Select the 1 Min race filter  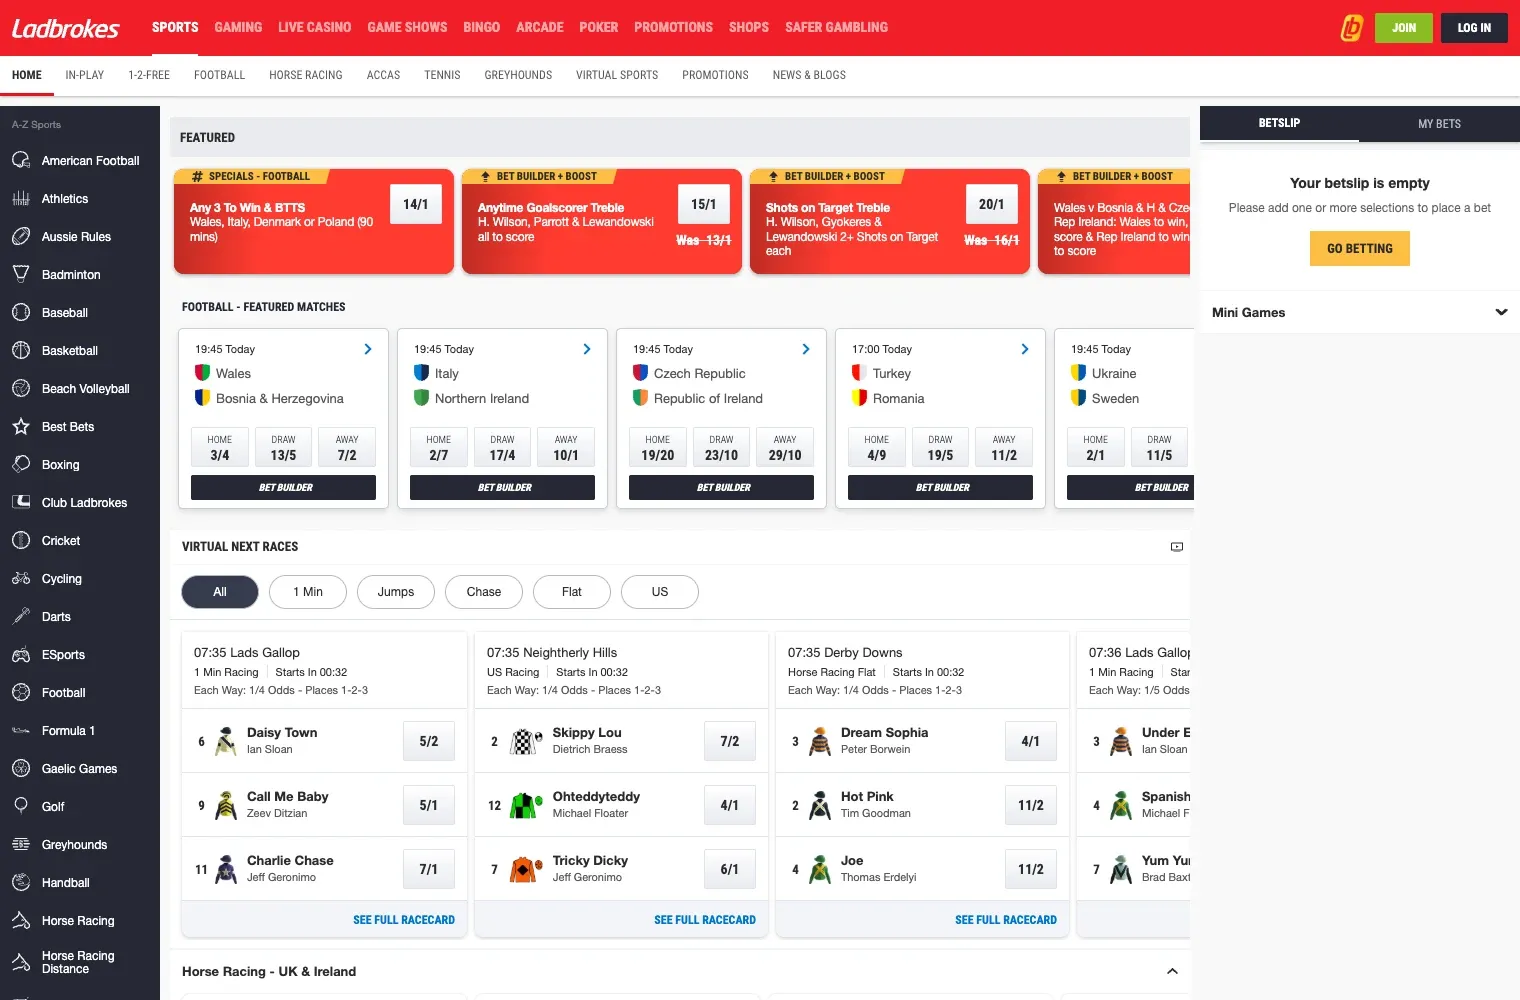pyautogui.click(x=307, y=591)
